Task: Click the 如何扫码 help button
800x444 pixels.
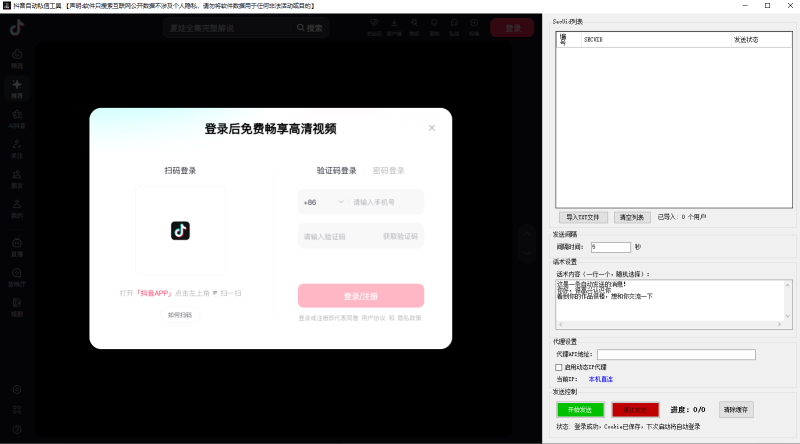Action: pyautogui.click(x=180, y=315)
